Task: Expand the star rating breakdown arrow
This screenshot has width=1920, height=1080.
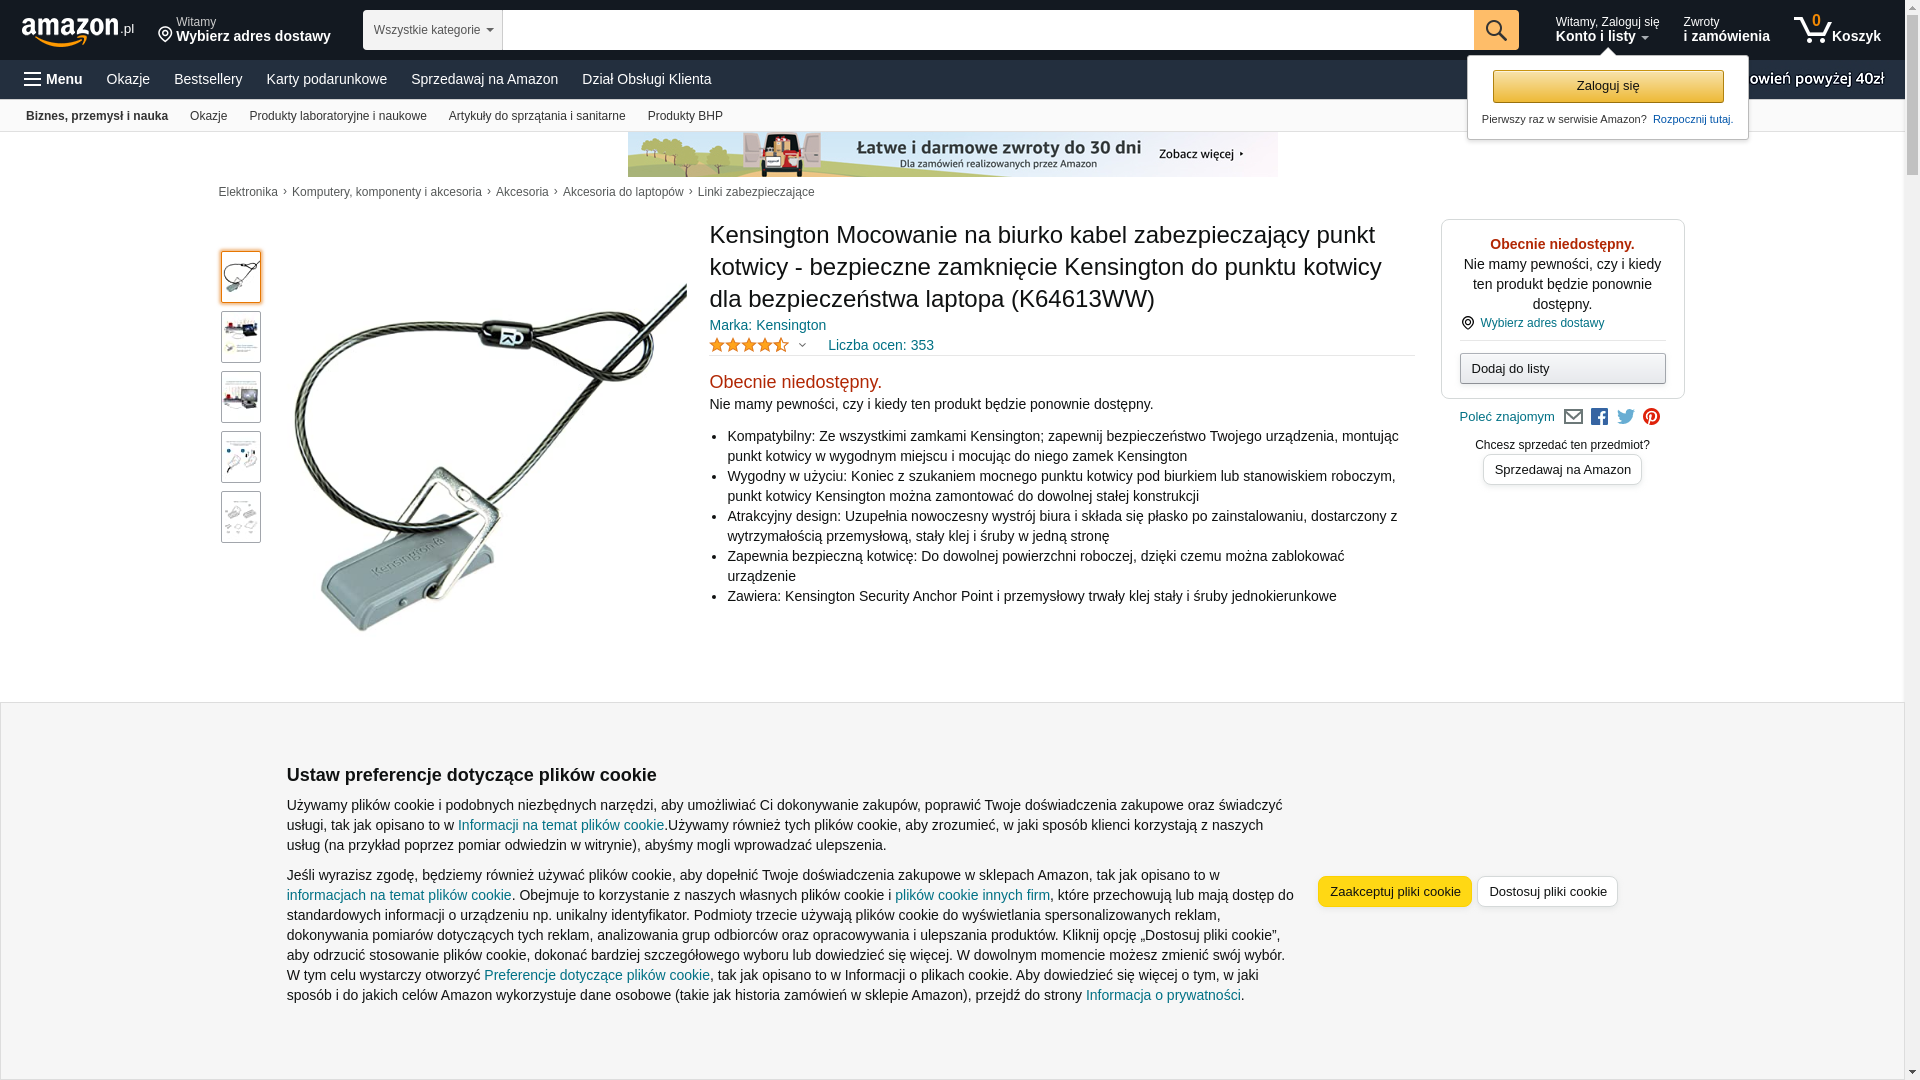Action: tap(802, 345)
